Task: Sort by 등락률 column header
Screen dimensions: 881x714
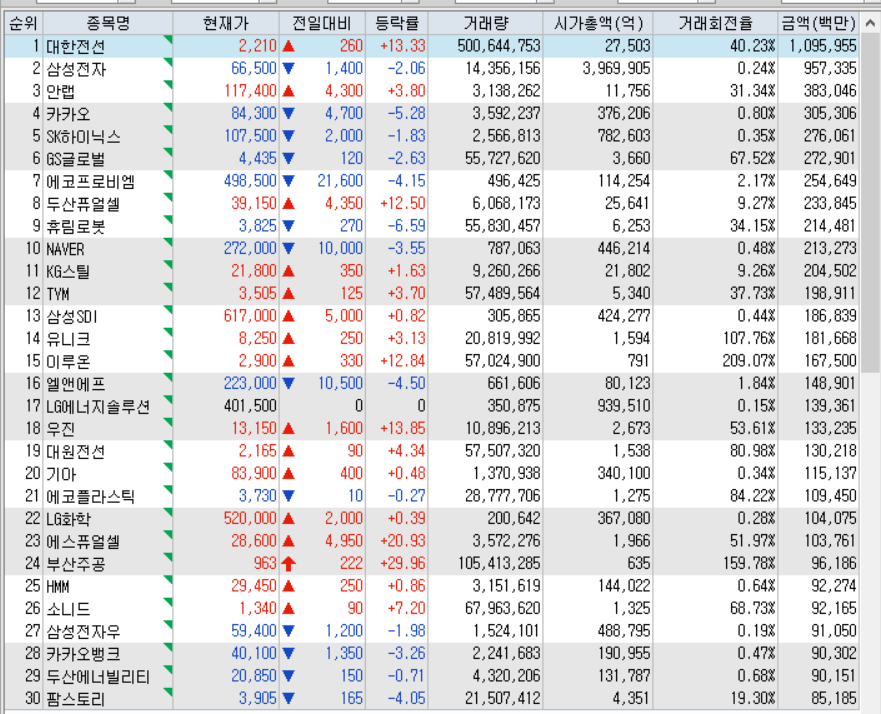Action: click(397, 24)
